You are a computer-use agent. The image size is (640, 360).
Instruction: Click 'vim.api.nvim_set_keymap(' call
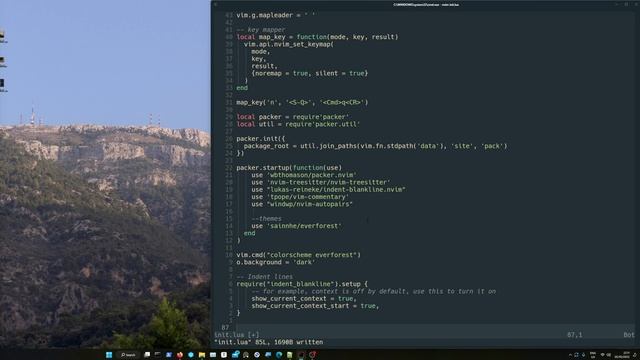coord(289,44)
